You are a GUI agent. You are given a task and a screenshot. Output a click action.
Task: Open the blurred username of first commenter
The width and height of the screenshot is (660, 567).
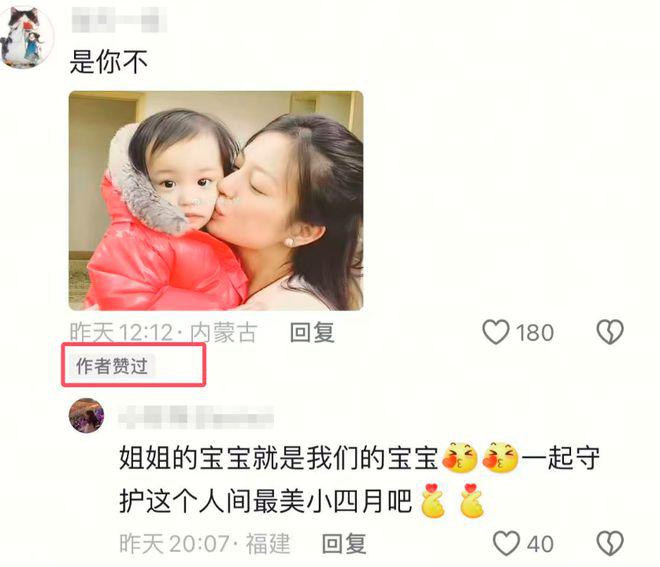click(119, 20)
